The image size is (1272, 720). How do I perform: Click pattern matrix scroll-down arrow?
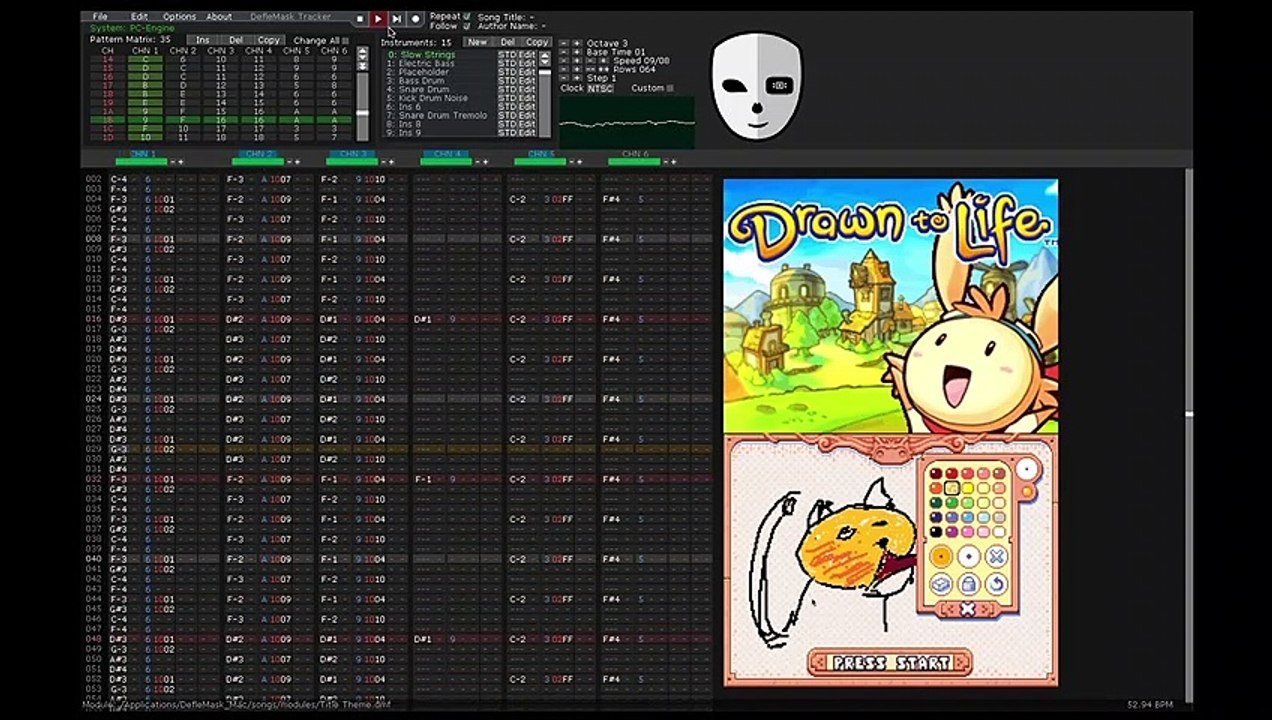(362, 58)
